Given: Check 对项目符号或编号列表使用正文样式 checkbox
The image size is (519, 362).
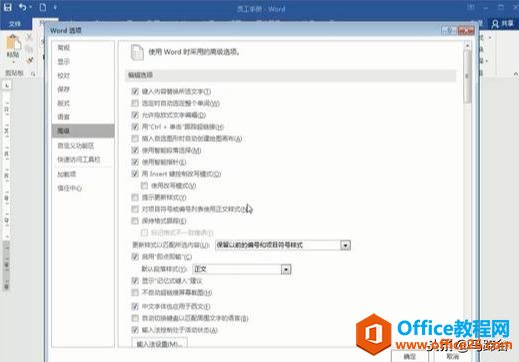Looking at the screenshot, I should 135,209.
